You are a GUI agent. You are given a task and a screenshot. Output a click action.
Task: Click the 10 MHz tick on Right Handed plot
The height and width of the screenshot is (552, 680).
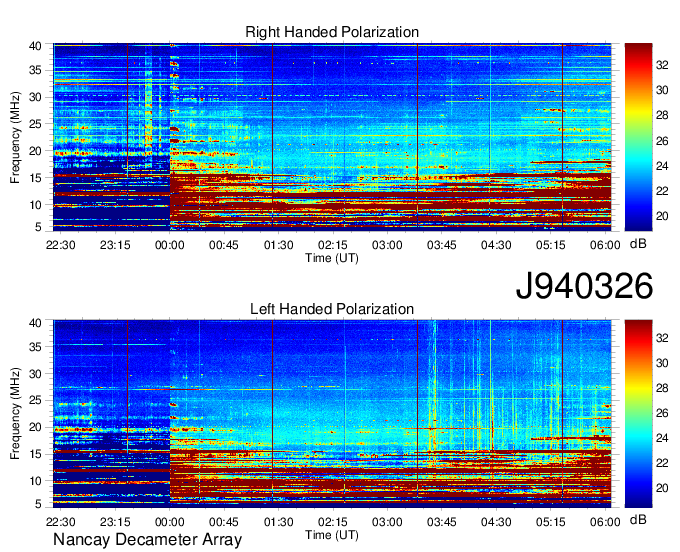[x=35, y=205]
